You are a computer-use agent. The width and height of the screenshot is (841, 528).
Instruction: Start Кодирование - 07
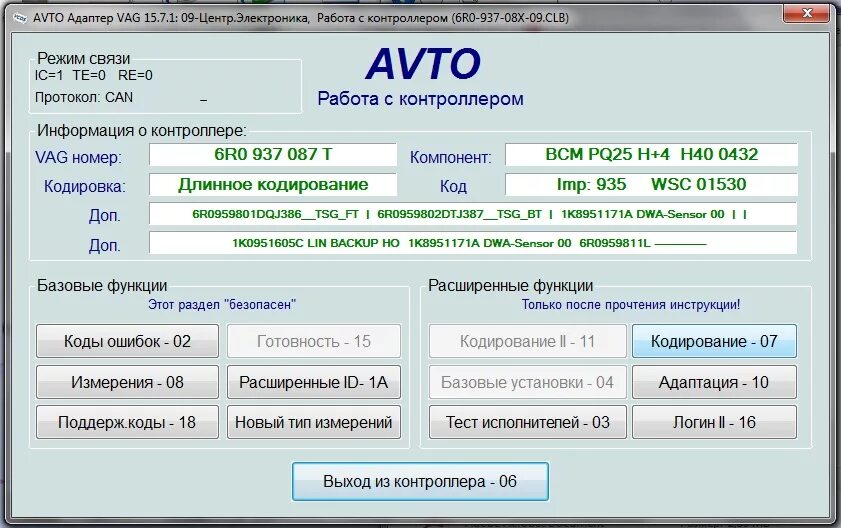714,341
